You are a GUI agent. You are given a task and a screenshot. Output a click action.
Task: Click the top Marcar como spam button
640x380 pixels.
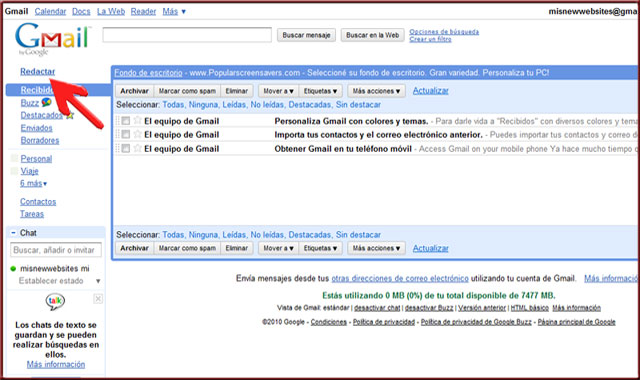pos(187,91)
